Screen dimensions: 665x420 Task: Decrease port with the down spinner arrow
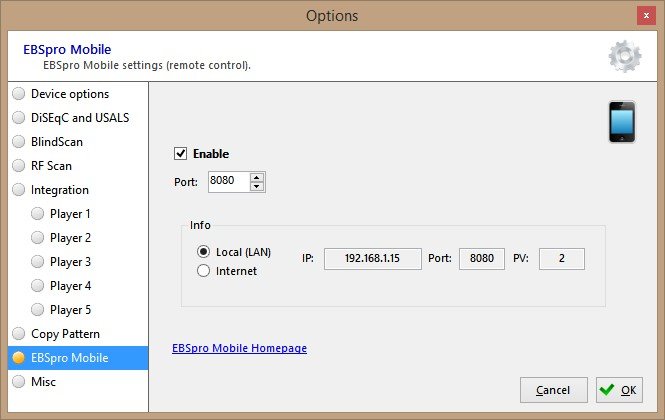click(257, 187)
